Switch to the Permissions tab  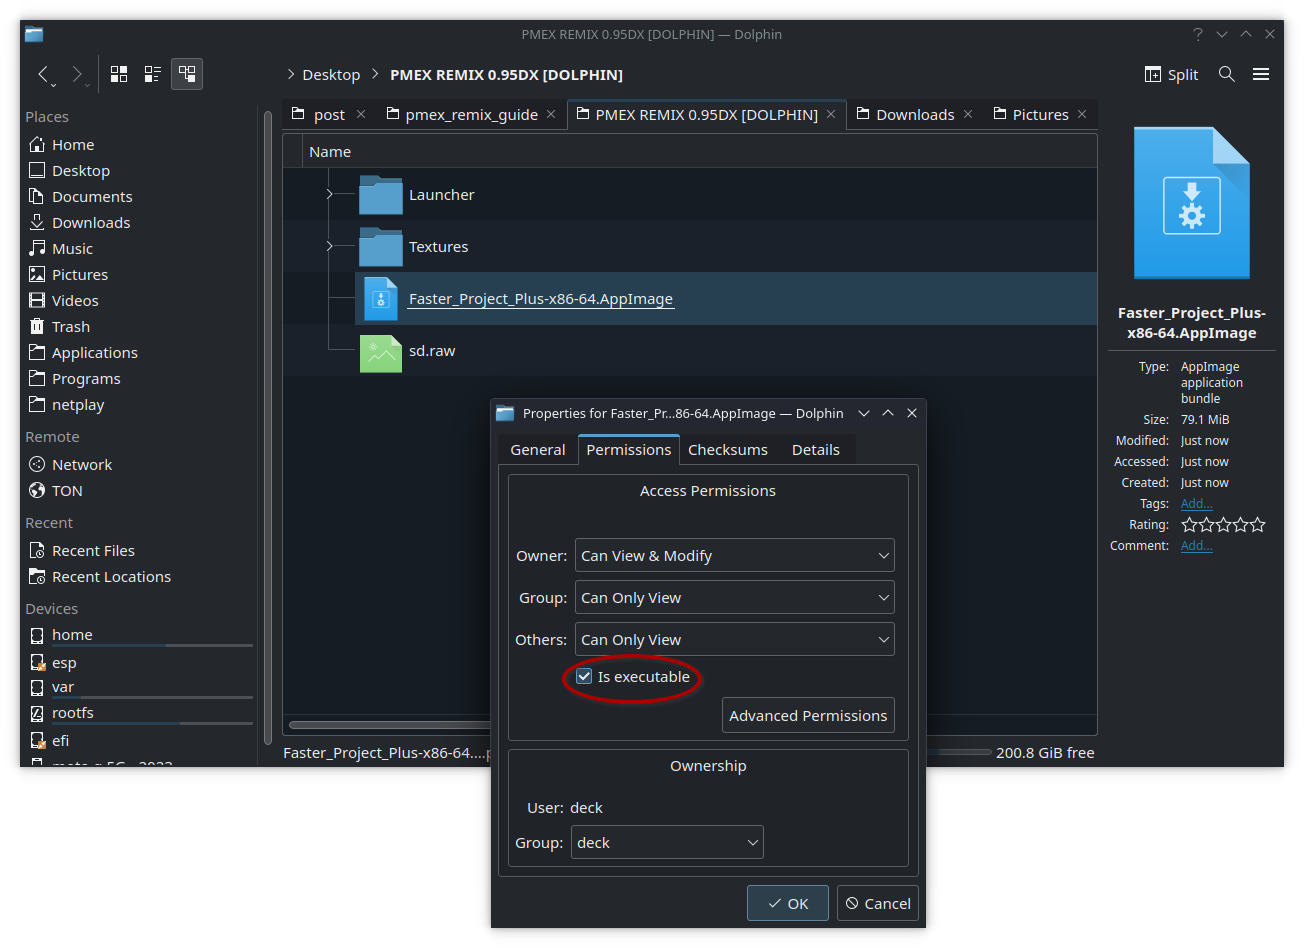[x=629, y=450]
